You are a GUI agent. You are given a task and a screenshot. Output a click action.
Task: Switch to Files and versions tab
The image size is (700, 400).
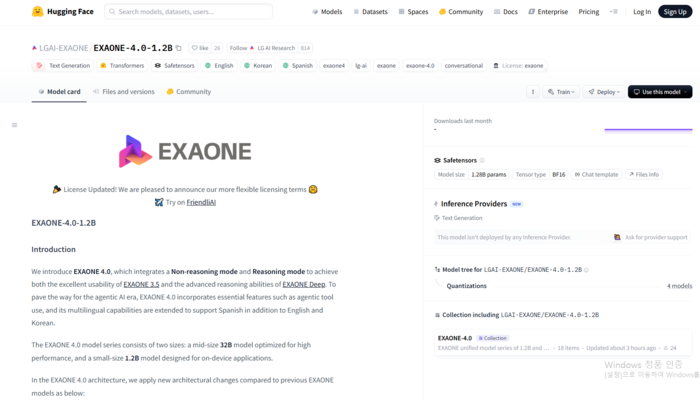point(124,92)
